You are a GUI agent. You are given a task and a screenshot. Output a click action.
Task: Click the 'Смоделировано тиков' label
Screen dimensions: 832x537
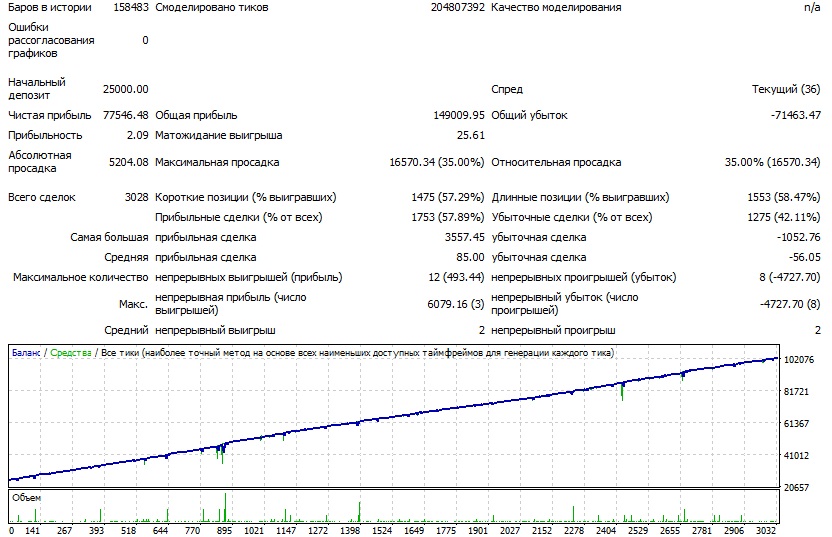(212, 7)
